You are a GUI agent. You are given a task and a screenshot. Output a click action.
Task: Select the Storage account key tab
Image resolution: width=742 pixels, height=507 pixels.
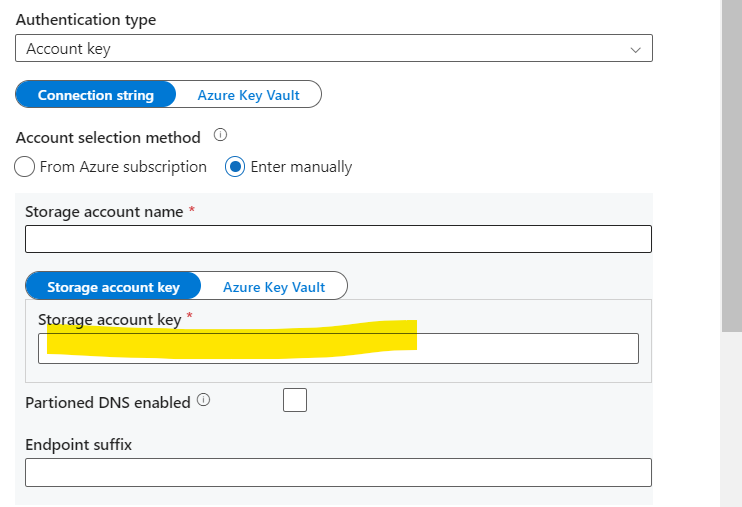coord(113,286)
